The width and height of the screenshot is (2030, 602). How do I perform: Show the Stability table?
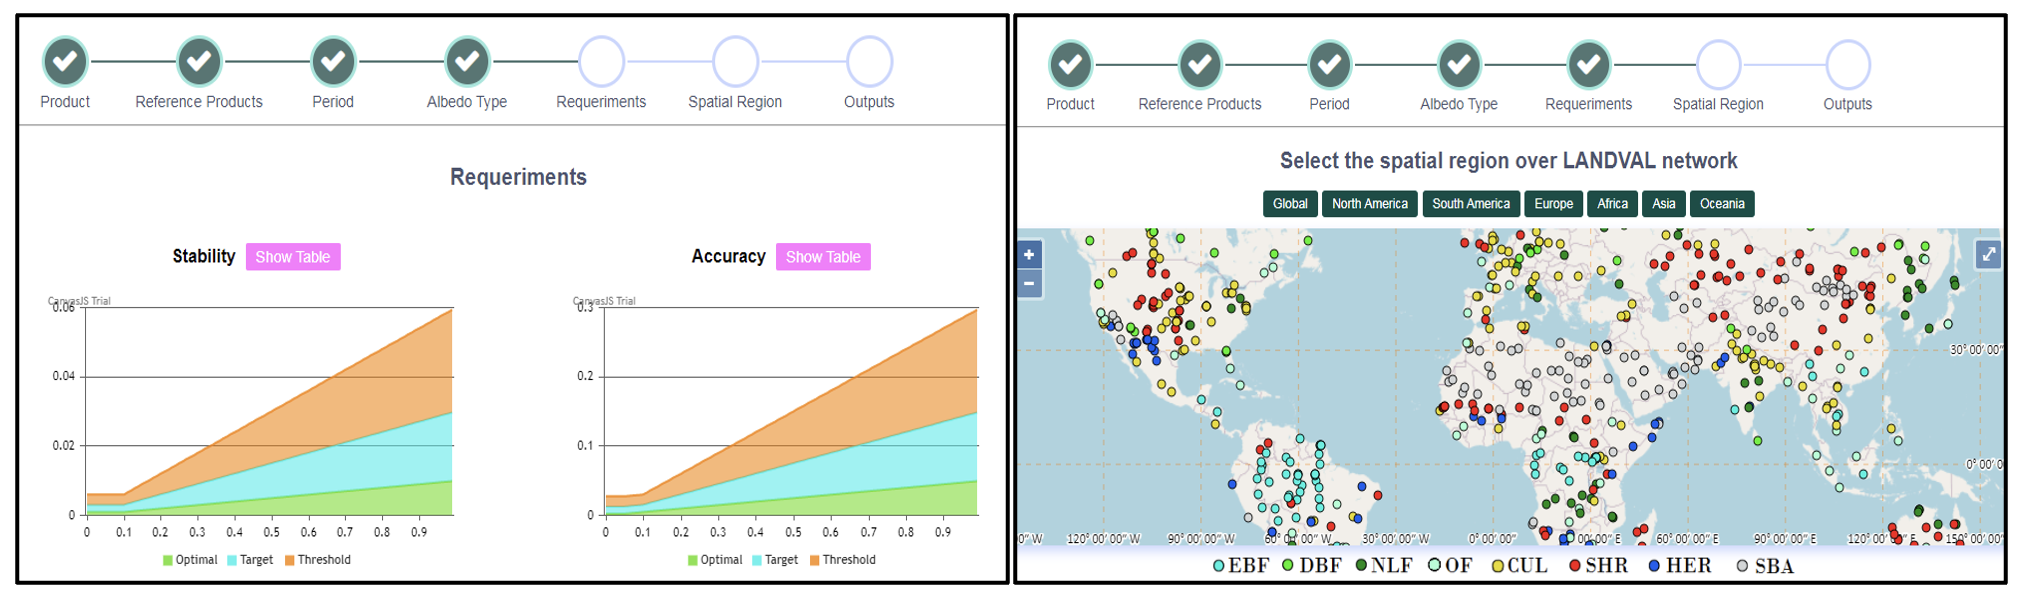(x=293, y=257)
